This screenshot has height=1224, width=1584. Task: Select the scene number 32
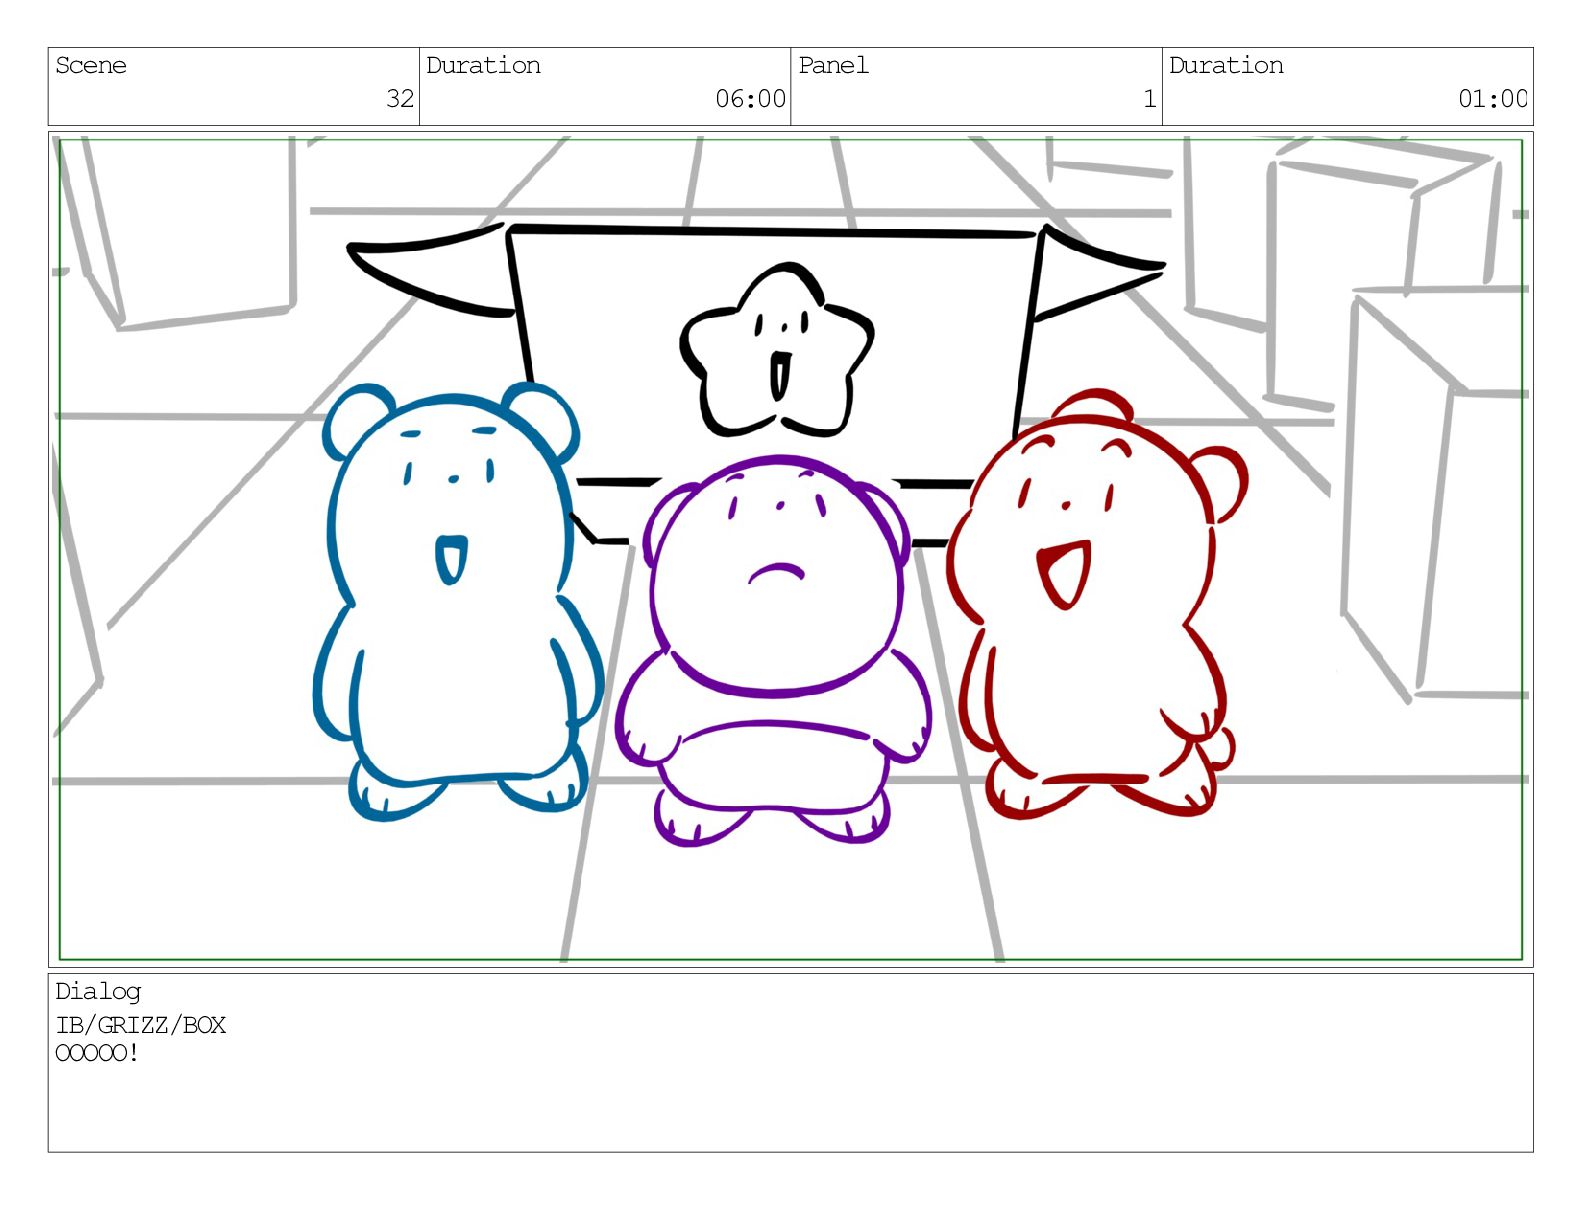point(400,99)
